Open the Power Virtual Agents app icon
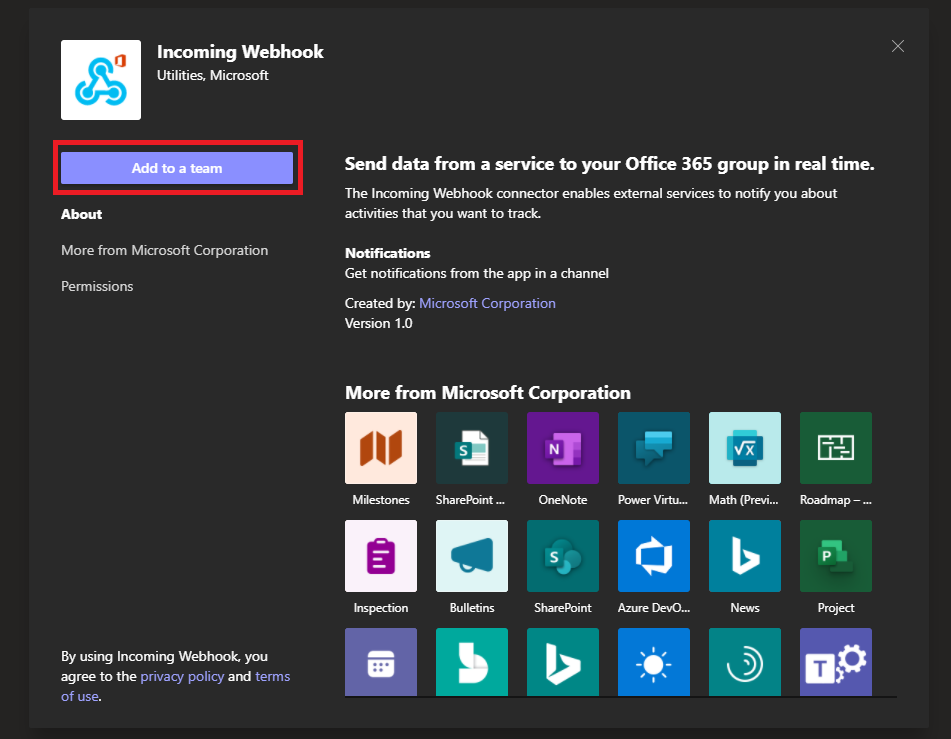 [x=654, y=448]
